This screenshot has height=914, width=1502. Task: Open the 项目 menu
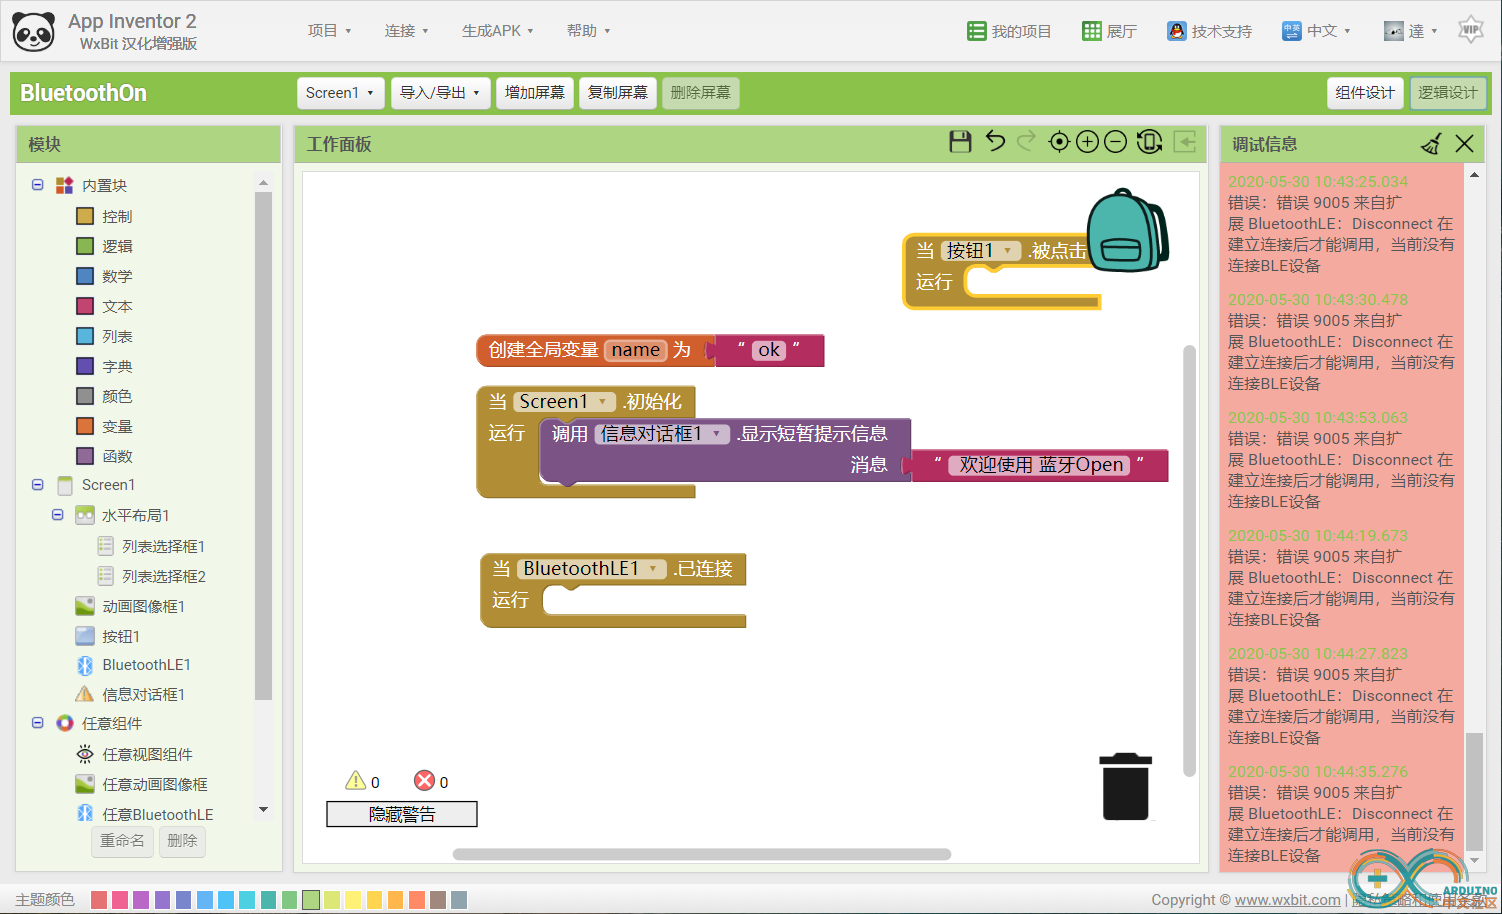point(329,31)
